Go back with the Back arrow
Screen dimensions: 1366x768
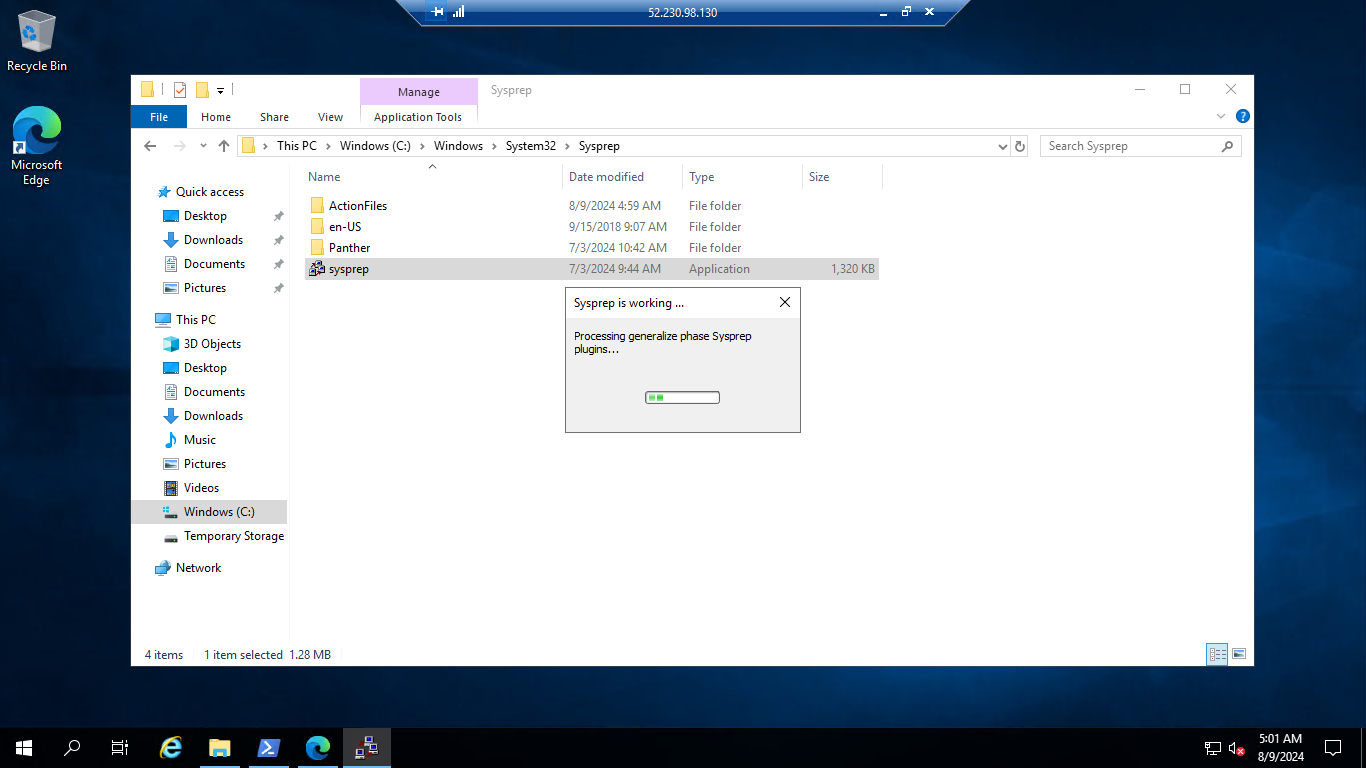coord(150,146)
